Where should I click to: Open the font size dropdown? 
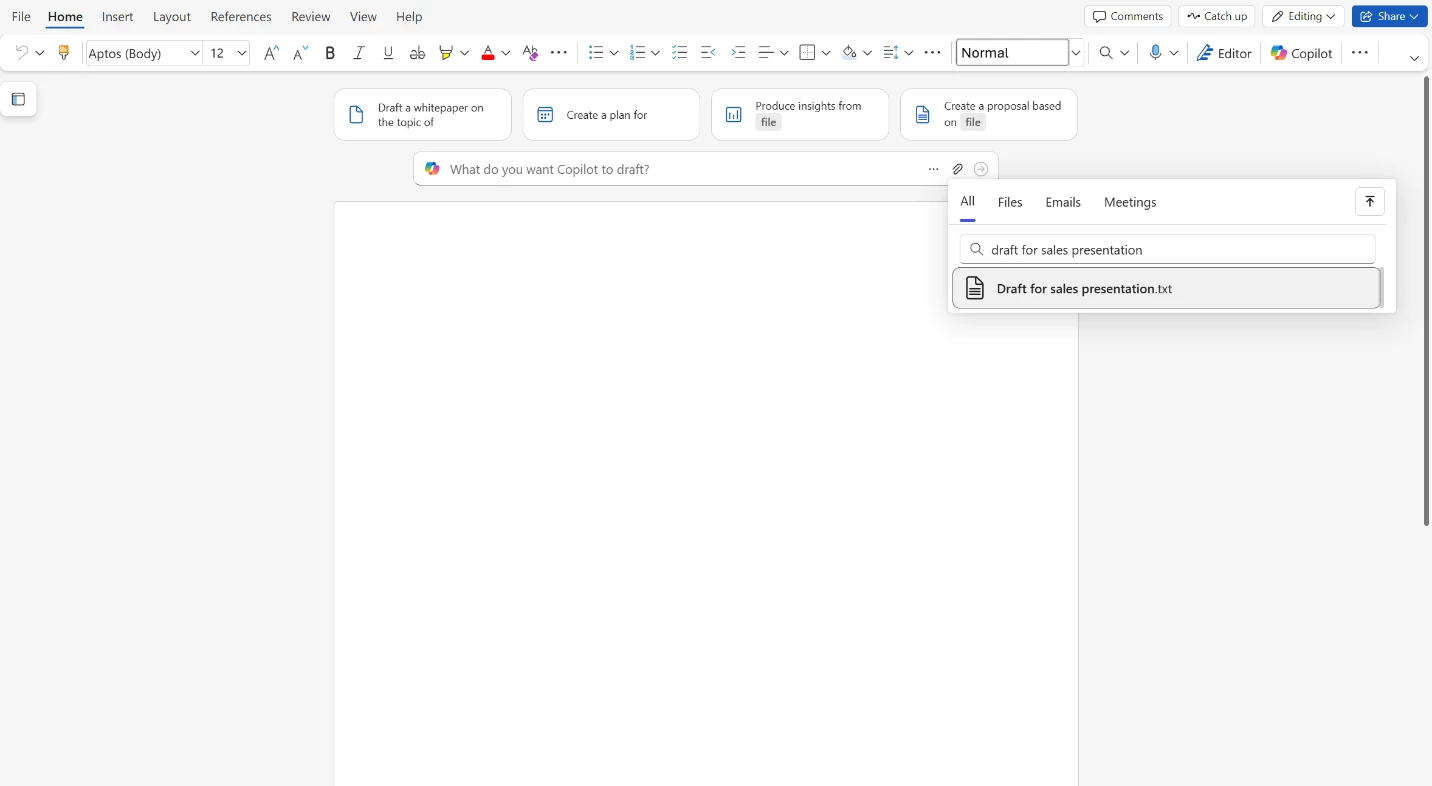242,53
